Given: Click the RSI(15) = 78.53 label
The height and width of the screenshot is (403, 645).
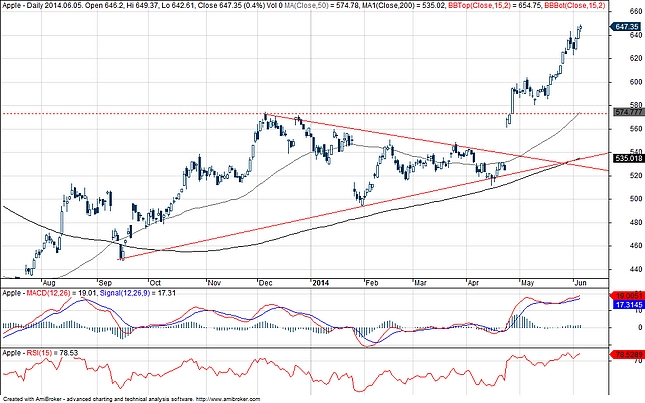Looking at the screenshot, I should 52,352.
